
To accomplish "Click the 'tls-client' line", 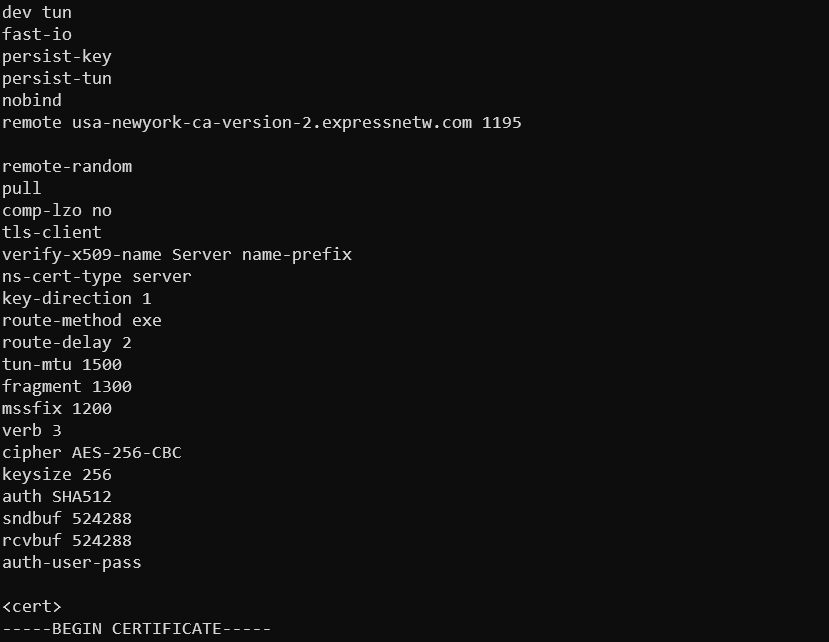I will [x=52, y=233].
